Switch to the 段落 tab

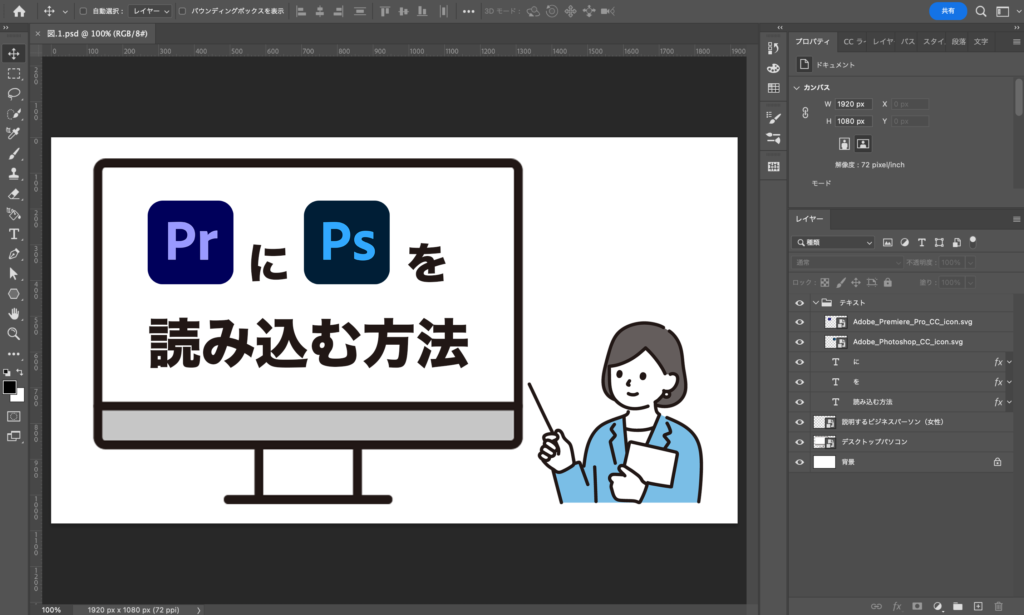click(958, 42)
